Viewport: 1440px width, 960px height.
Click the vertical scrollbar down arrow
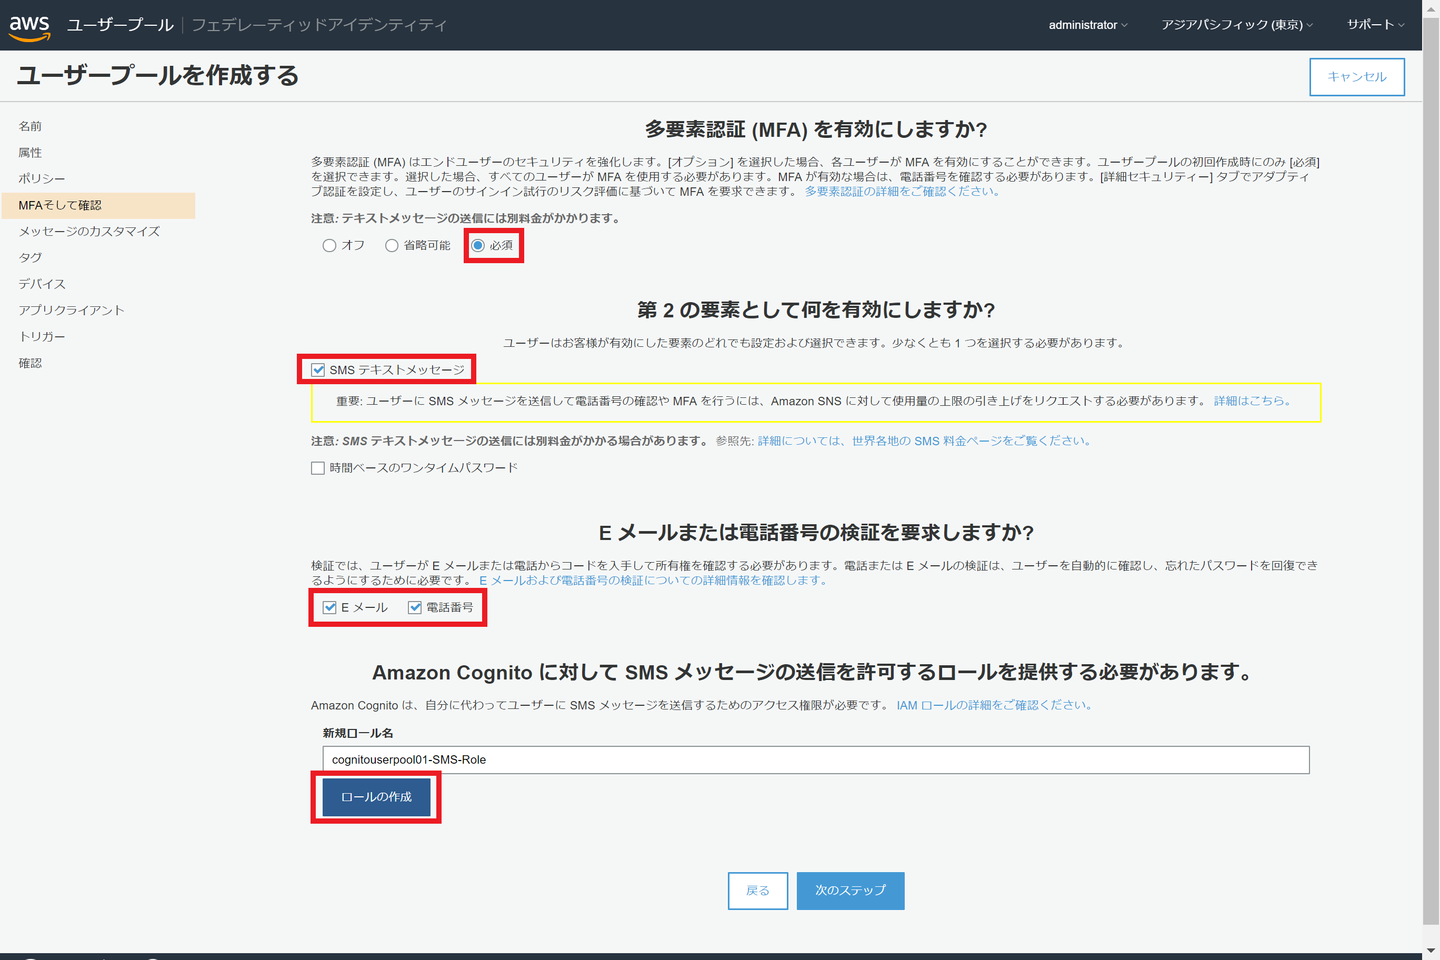tap(1431, 951)
